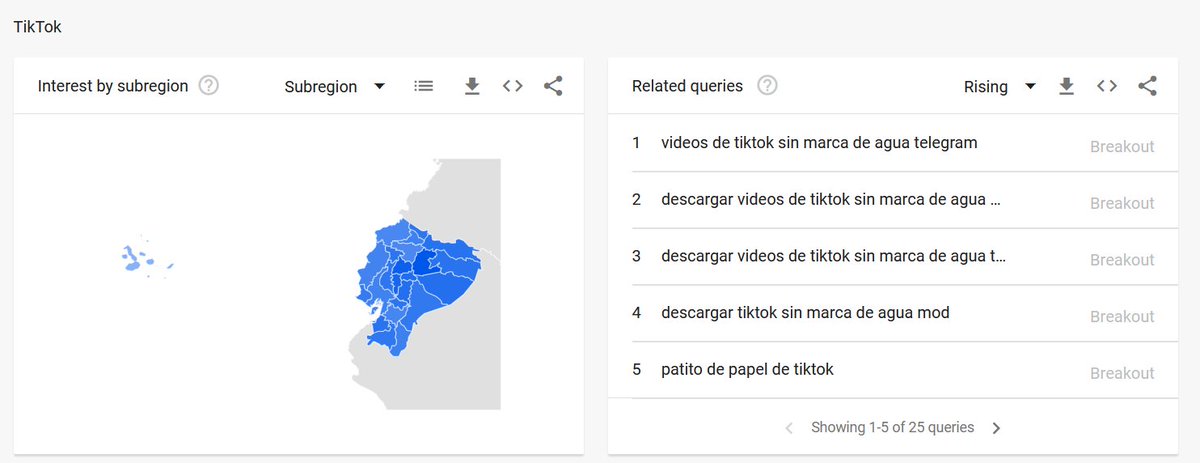Select the darkest blue province on Ecuador map
The width and height of the screenshot is (1200, 463).
point(427,263)
